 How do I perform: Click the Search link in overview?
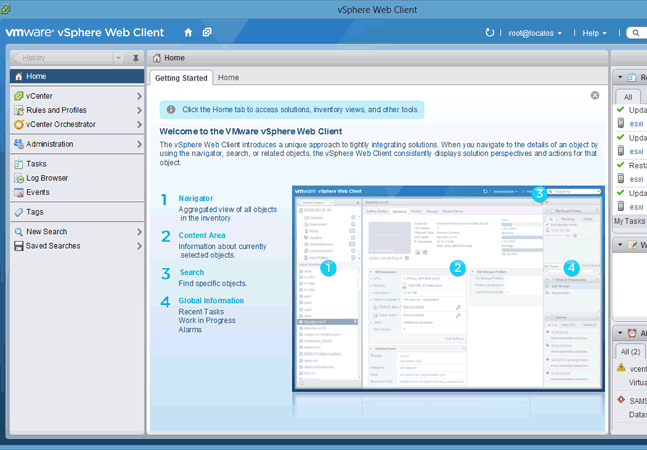[x=191, y=272]
